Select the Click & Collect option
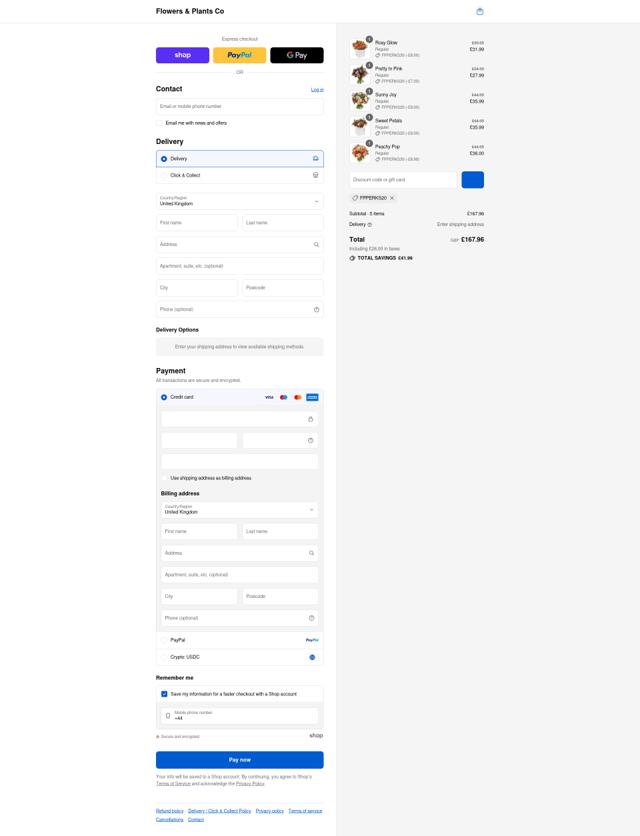Viewport: 640px width, 836px height. (x=239, y=175)
